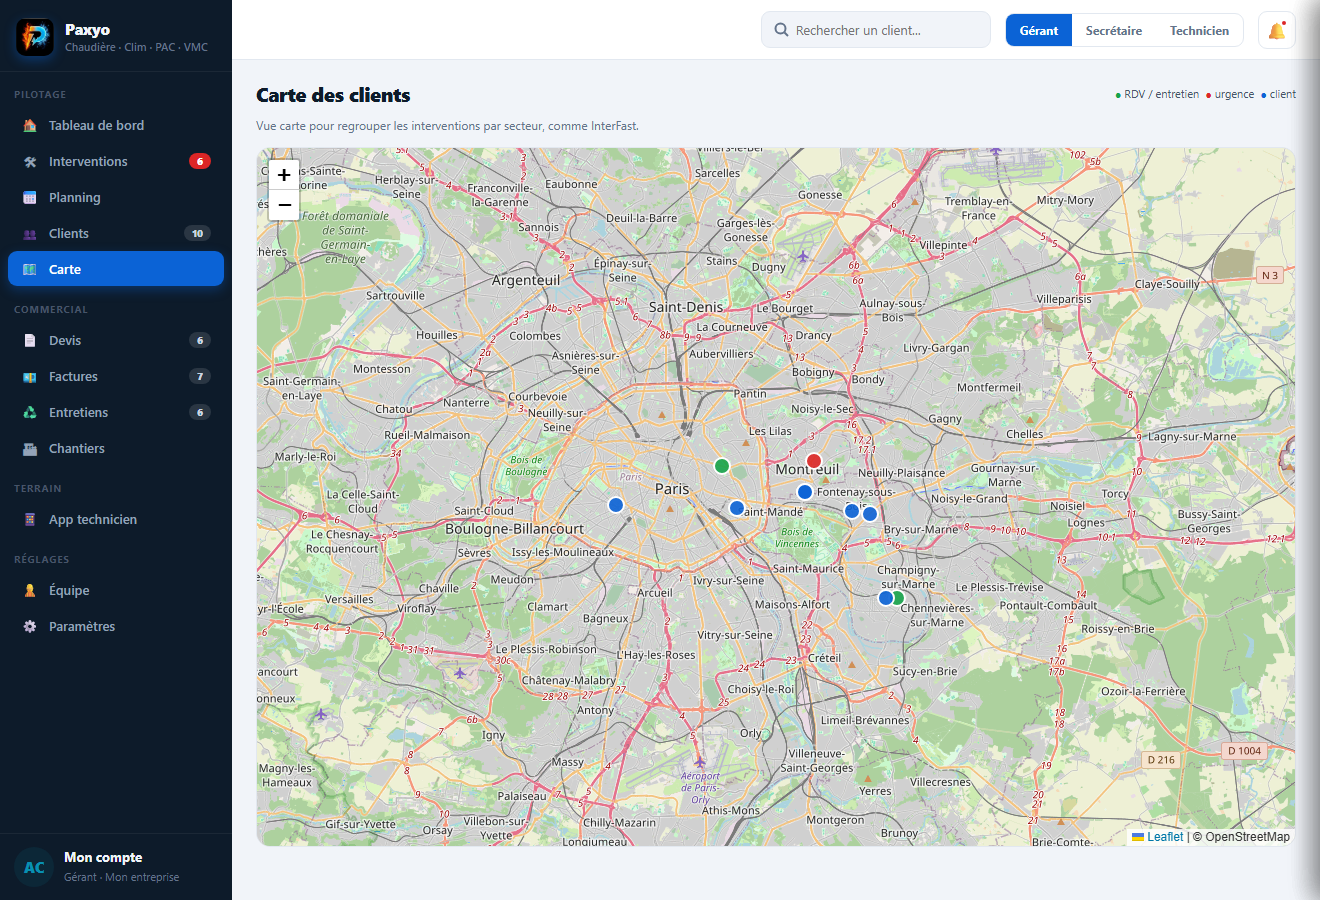The width and height of the screenshot is (1320, 900).
Task: Open the Planning calendar section
Action: (116, 197)
